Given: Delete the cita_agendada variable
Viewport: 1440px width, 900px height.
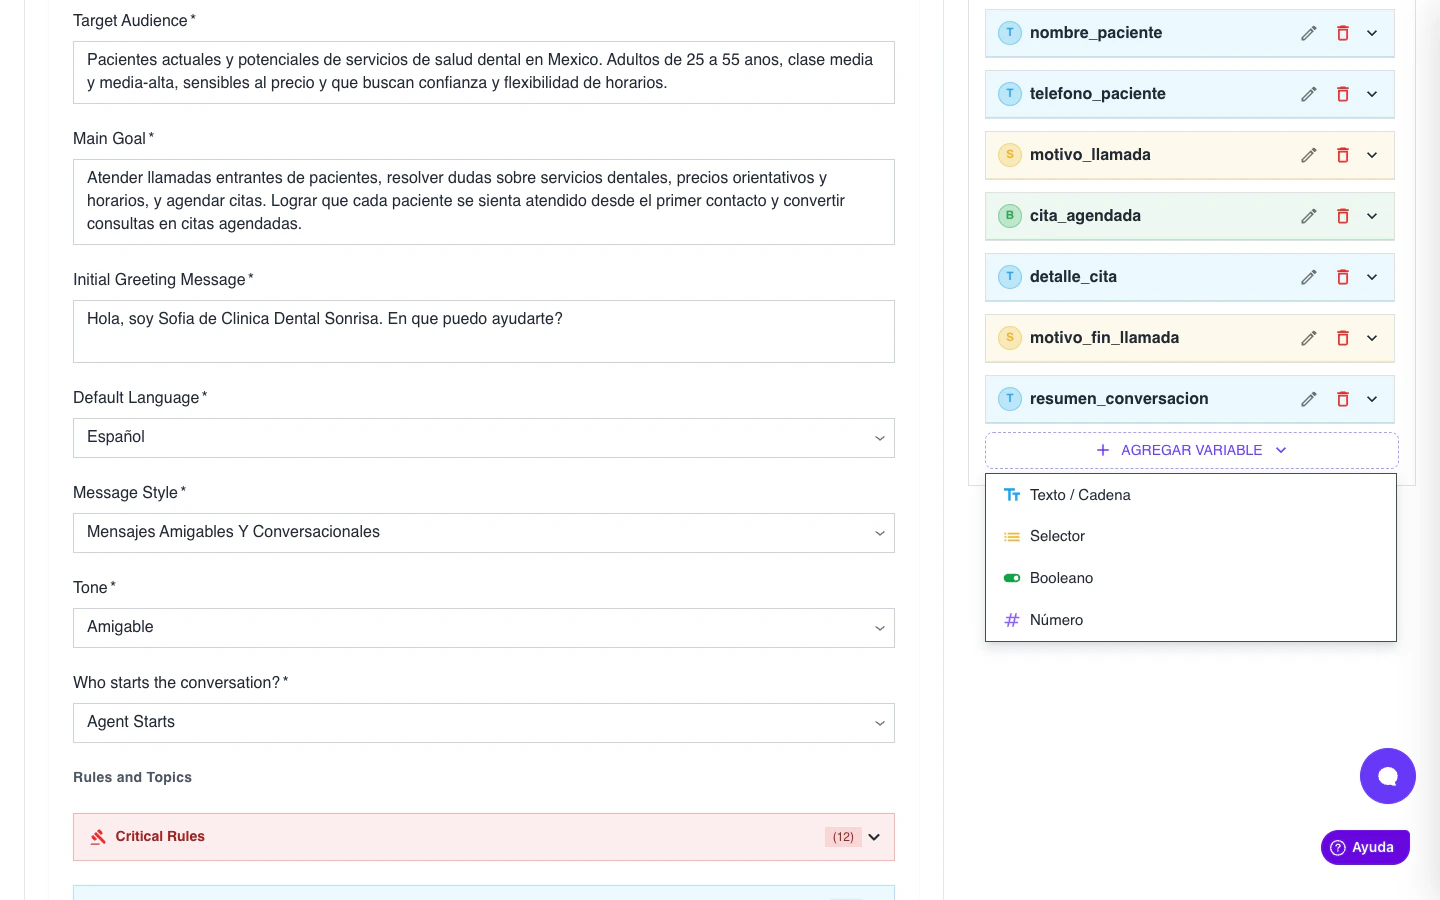Looking at the screenshot, I should point(1343,216).
